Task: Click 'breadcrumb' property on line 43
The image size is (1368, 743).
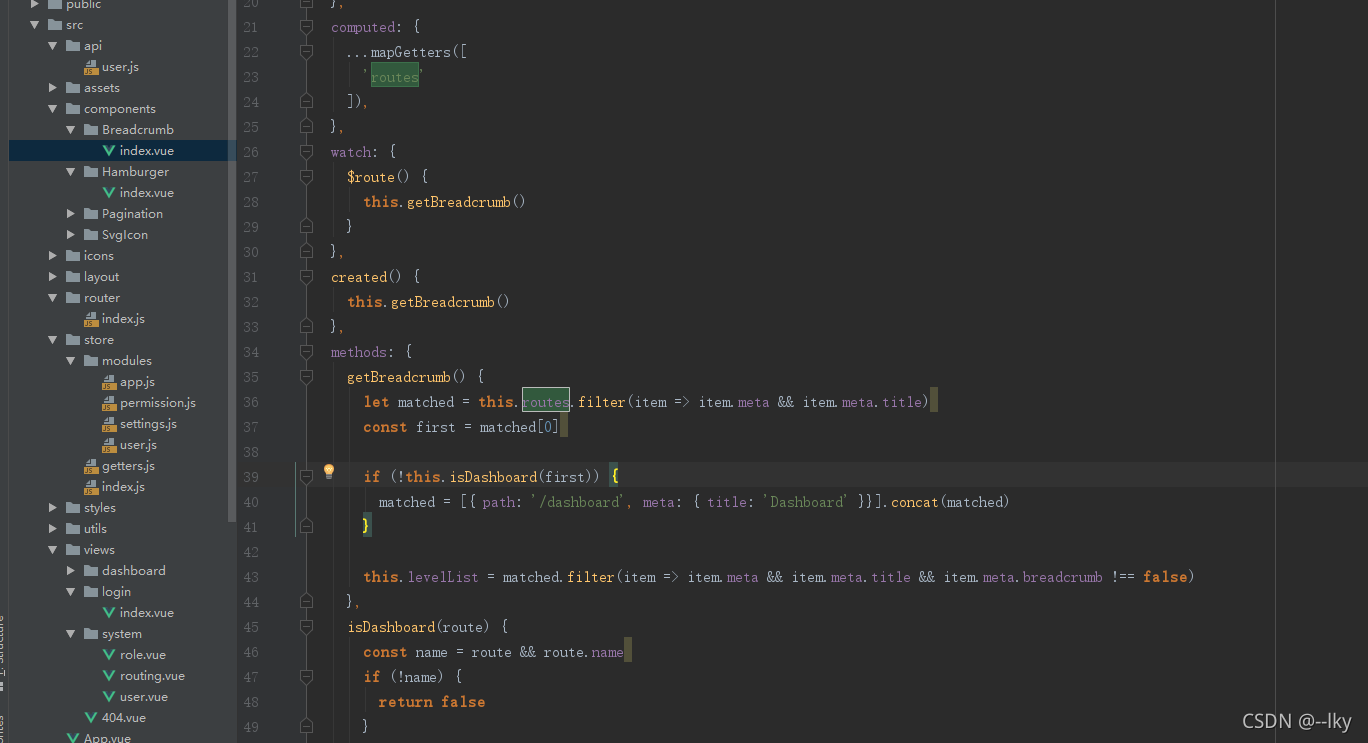Action: pyautogui.click(x=1062, y=577)
